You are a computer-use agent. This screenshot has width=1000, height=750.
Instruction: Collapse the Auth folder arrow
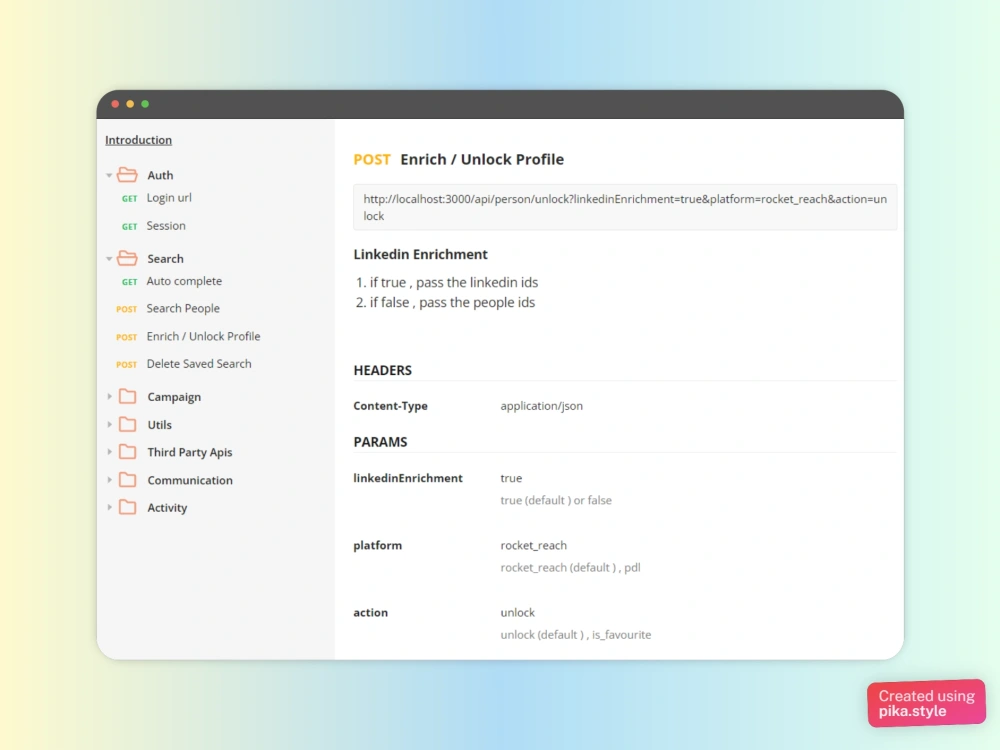pyautogui.click(x=109, y=175)
